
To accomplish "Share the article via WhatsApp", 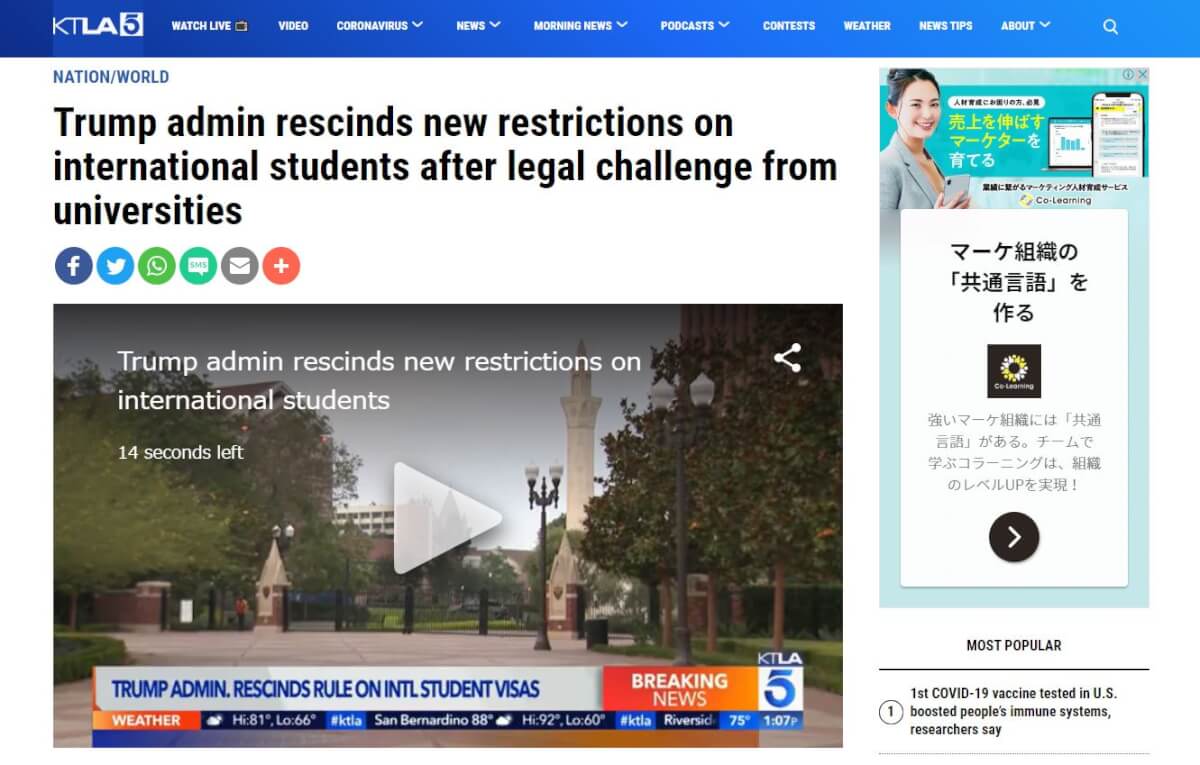I will pyautogui.click(x=157, y=266).
